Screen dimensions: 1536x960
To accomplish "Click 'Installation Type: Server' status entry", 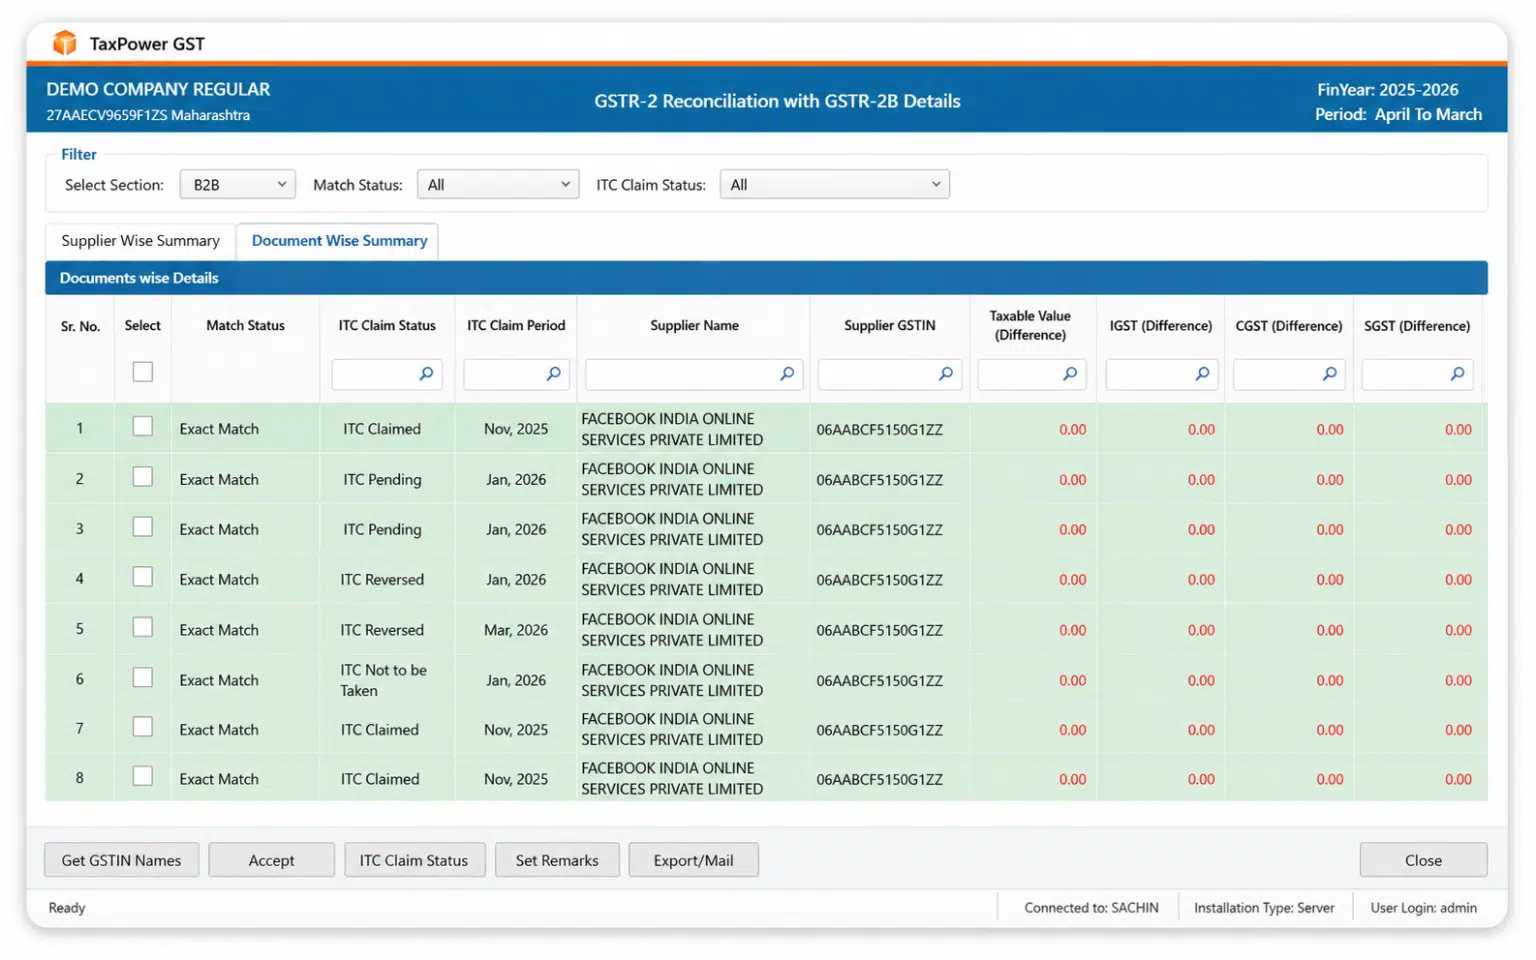I will (x=1264, y=909).
